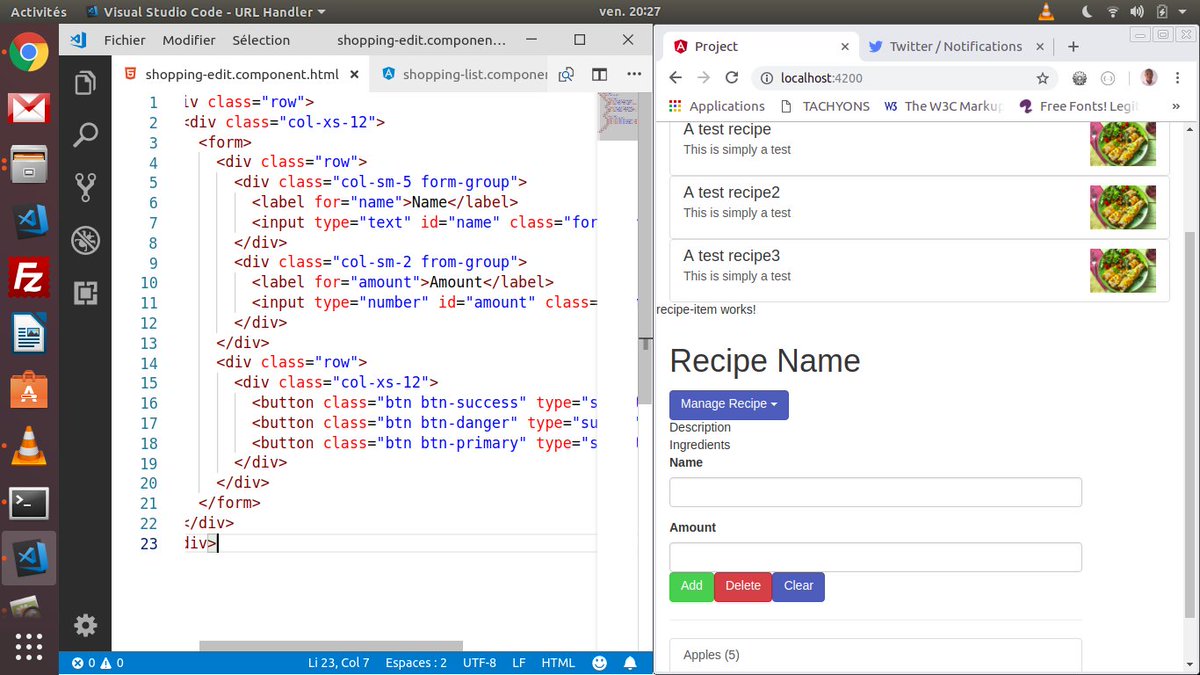The width and height of the screenshot is (1200, 675).
Task: Open The W3C Markup bookmark
Action: tap(944, 106)
